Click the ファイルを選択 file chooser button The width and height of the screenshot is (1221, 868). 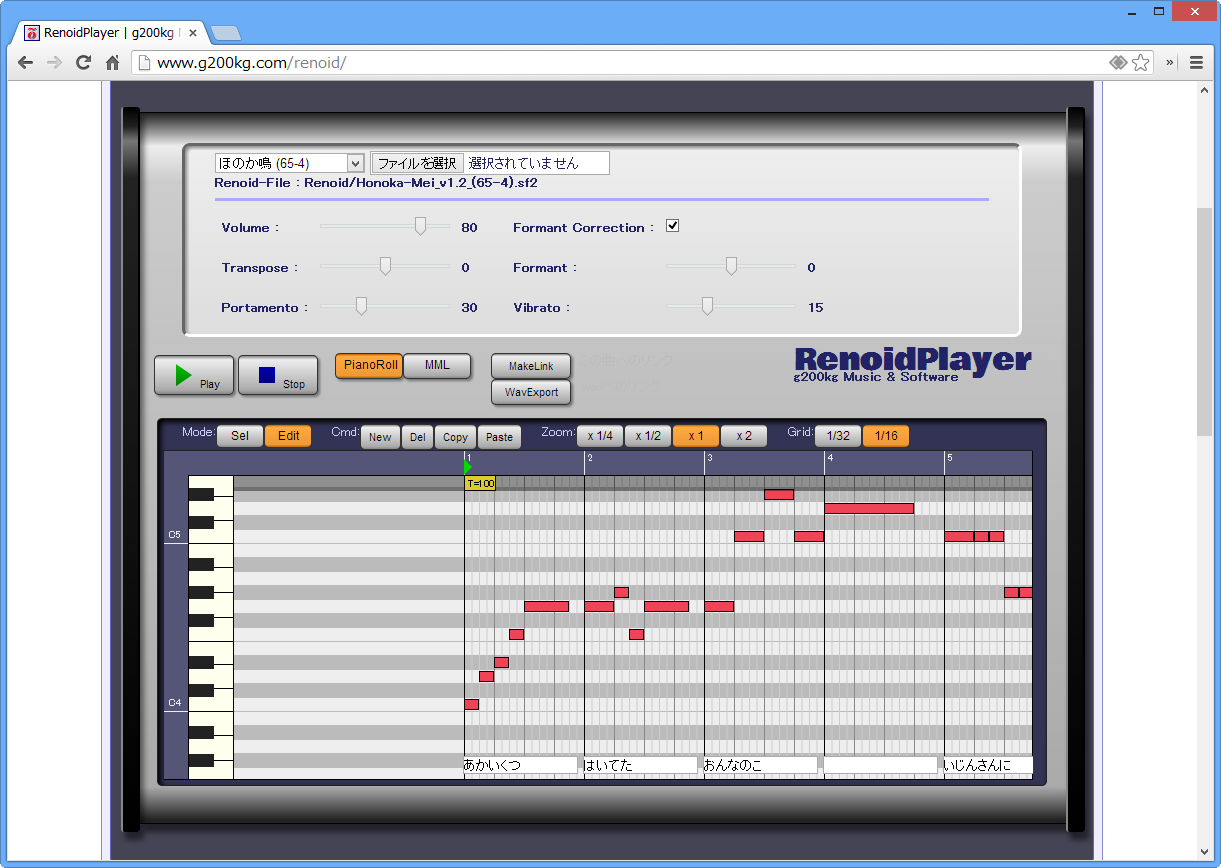[x=417, y=163]
